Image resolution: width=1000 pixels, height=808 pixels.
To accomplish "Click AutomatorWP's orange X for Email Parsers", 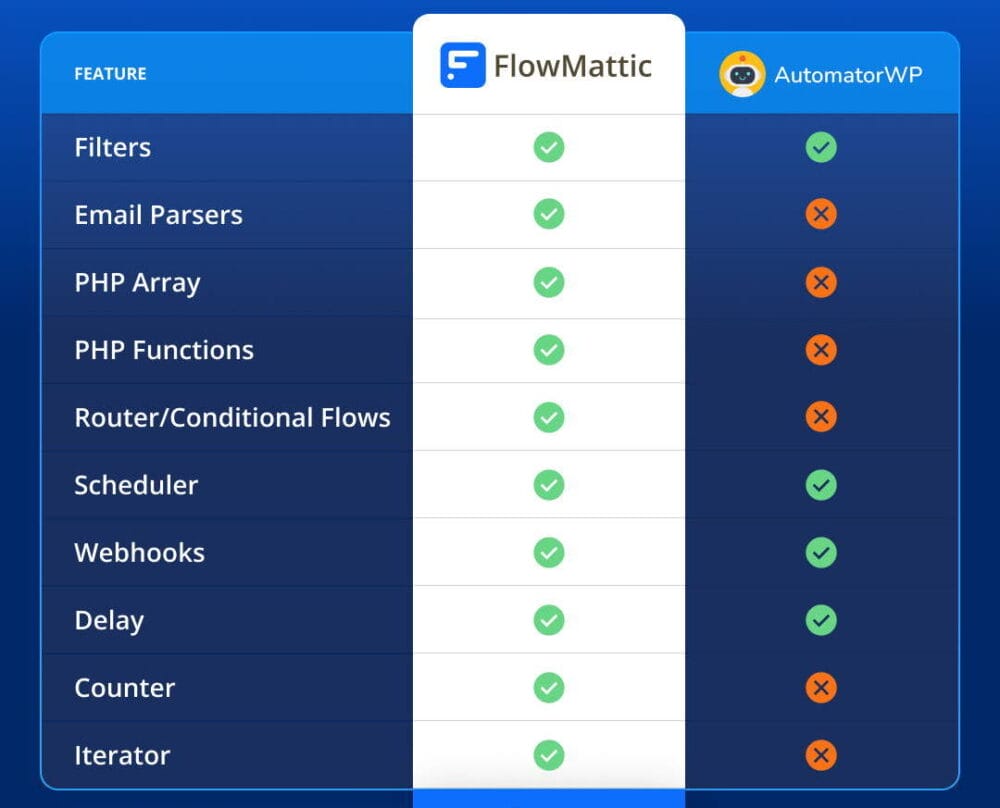I will click(821, 215).
